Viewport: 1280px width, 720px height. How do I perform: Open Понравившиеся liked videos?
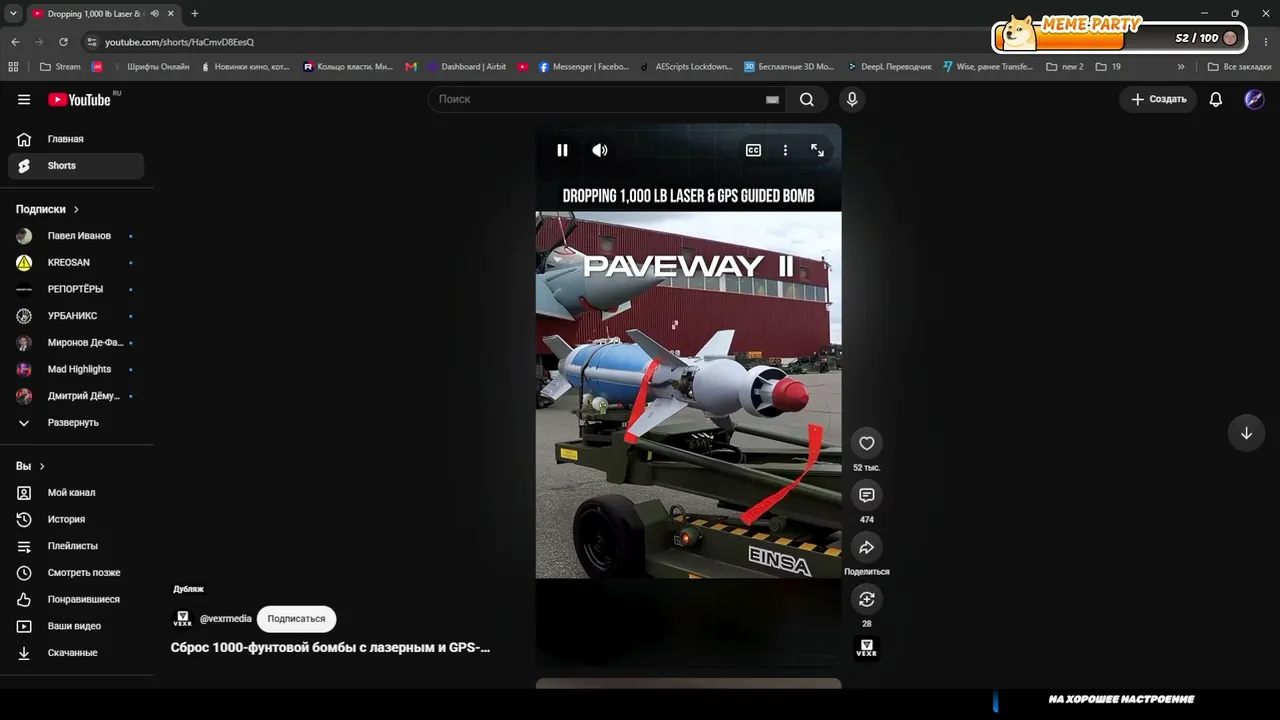coord(76,599)
